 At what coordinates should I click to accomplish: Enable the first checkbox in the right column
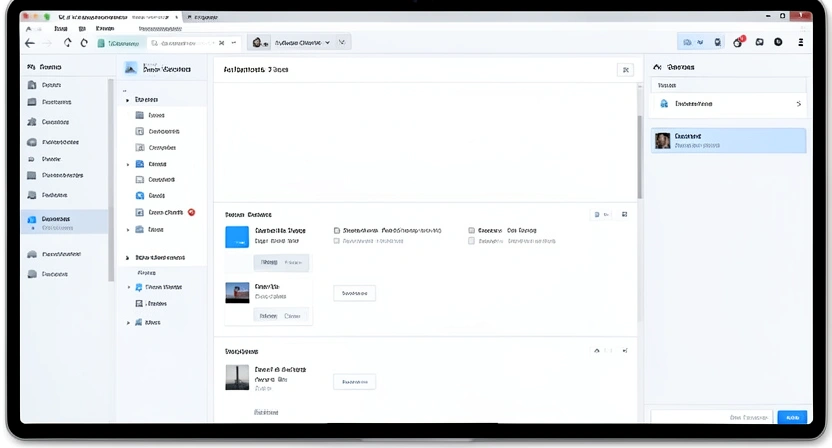coord(472,230)
